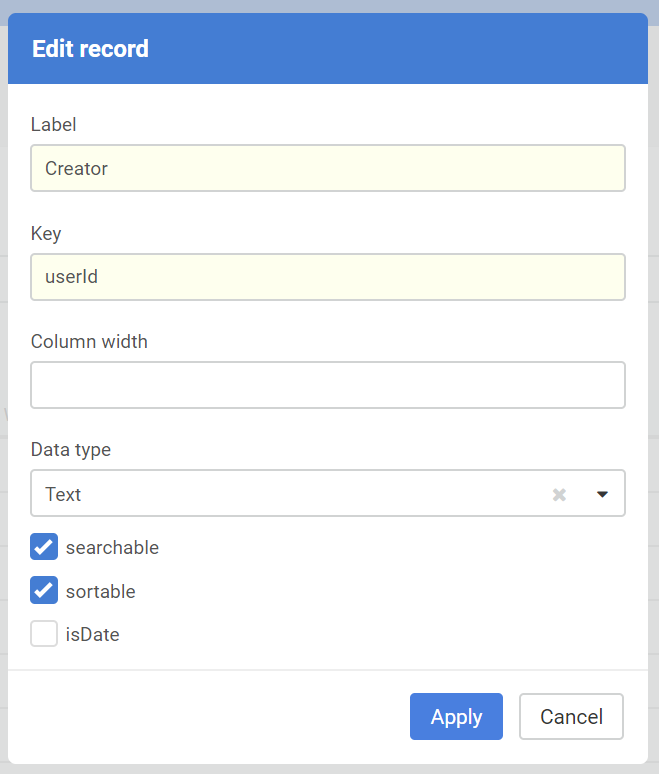Click the sortable label text

[x=100, y=591]
